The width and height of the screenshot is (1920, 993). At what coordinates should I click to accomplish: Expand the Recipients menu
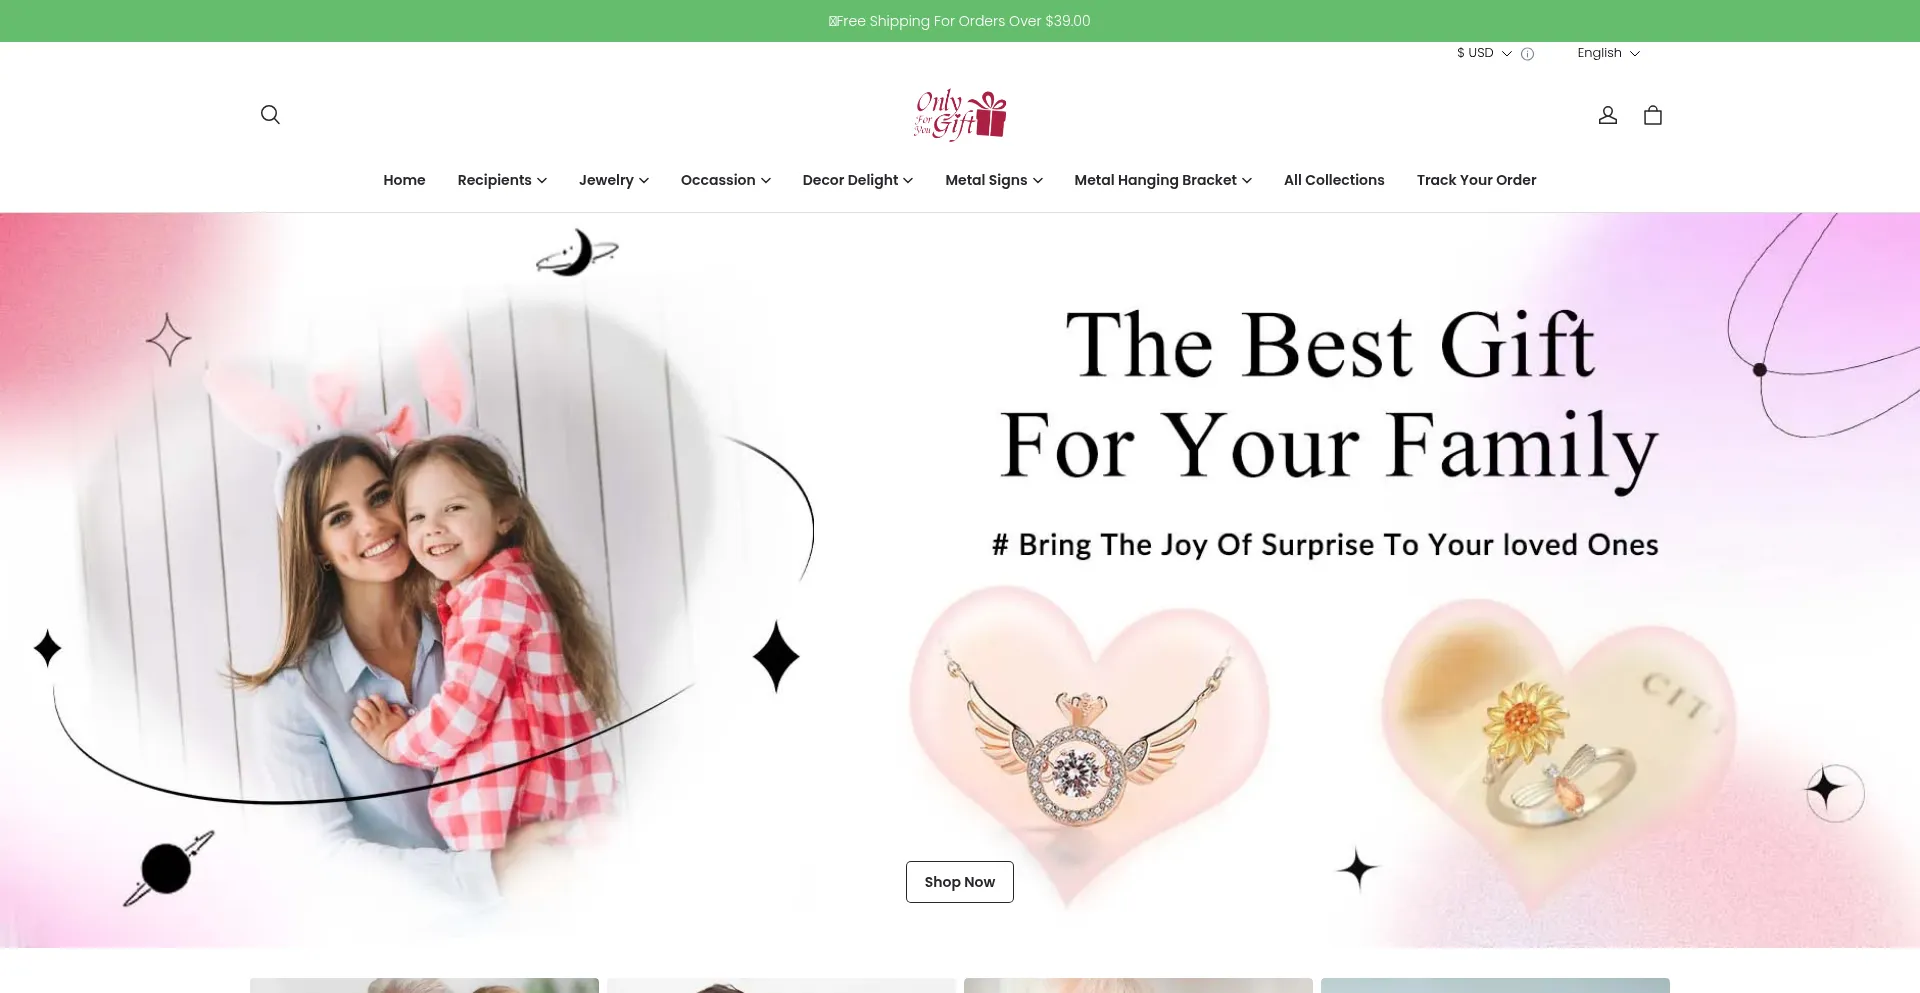click(x=502, y=180)
